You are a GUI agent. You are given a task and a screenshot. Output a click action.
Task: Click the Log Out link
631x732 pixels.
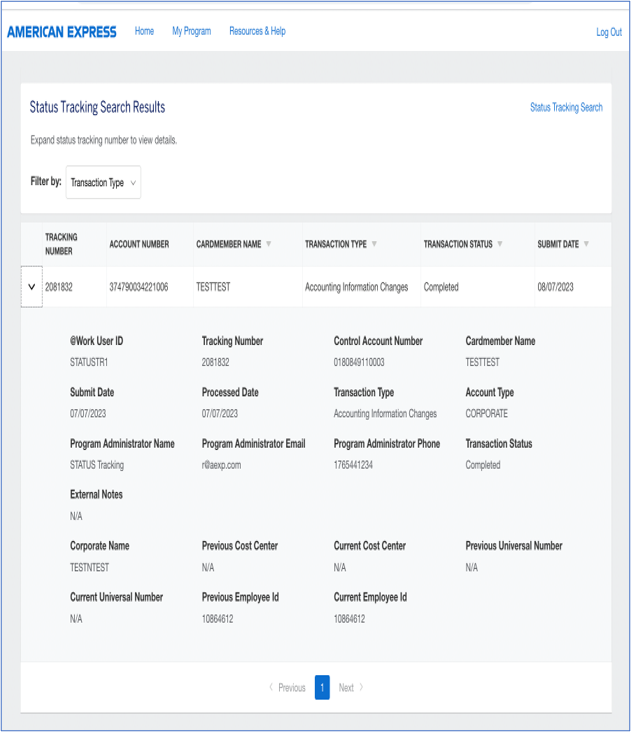point(608,33)
